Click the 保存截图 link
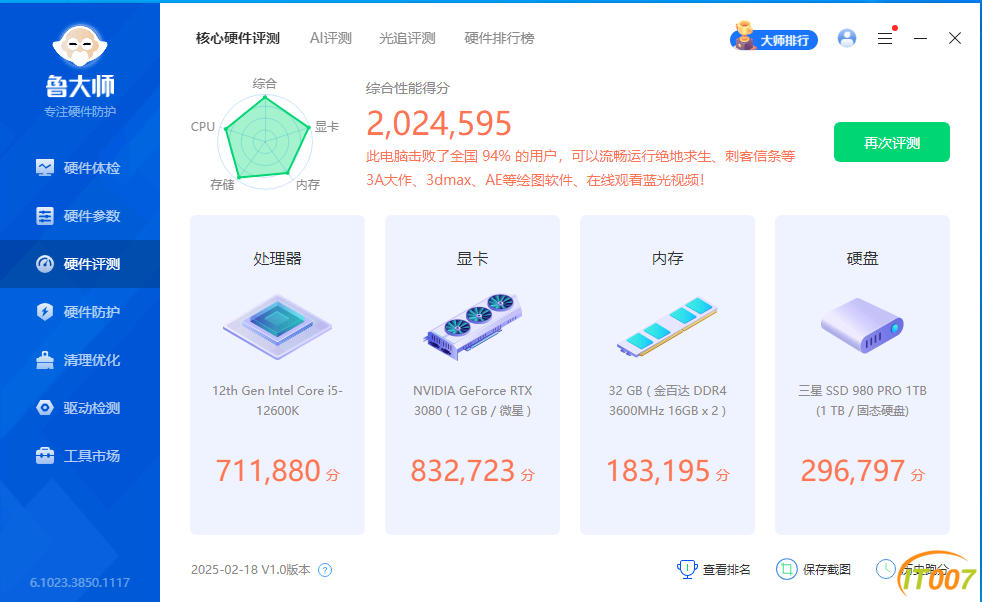Screen dimensions: 982x602 [x=814, y=569]
